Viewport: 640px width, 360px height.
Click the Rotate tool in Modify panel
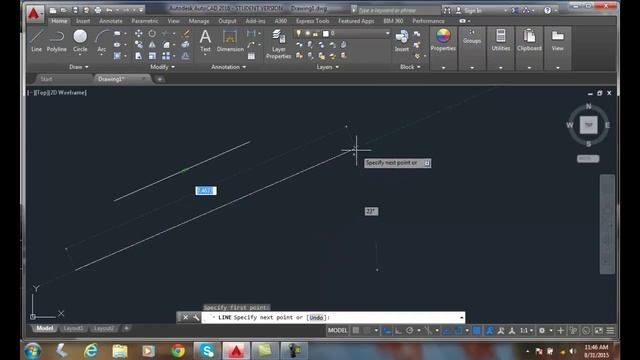coord(152,33)
